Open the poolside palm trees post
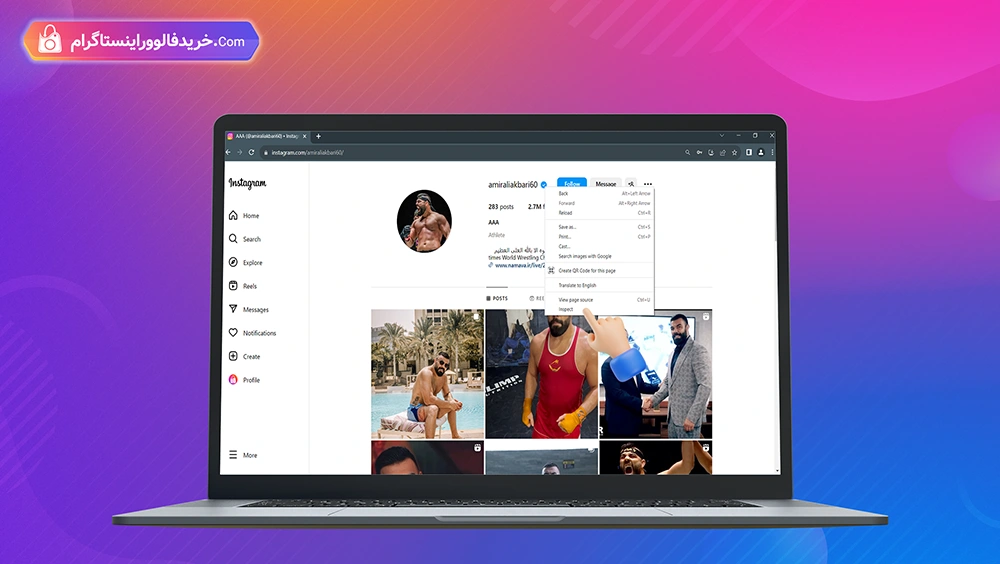1000x564 pixels. pos(427,374)
